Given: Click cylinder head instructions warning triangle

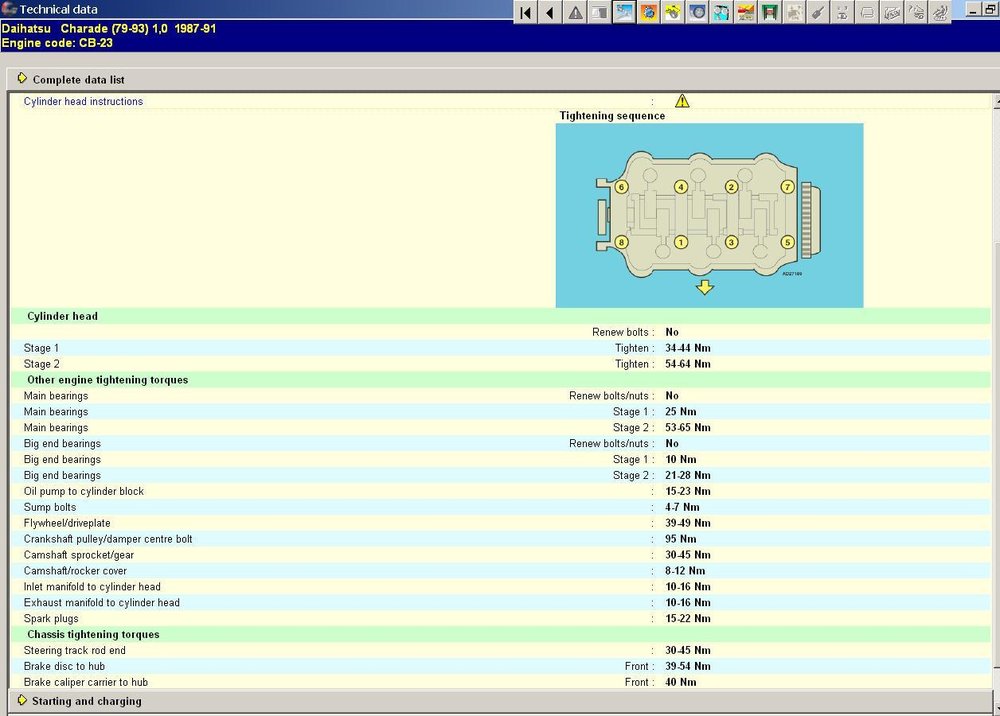Looking at the screenshot, I should pos(682,101).
